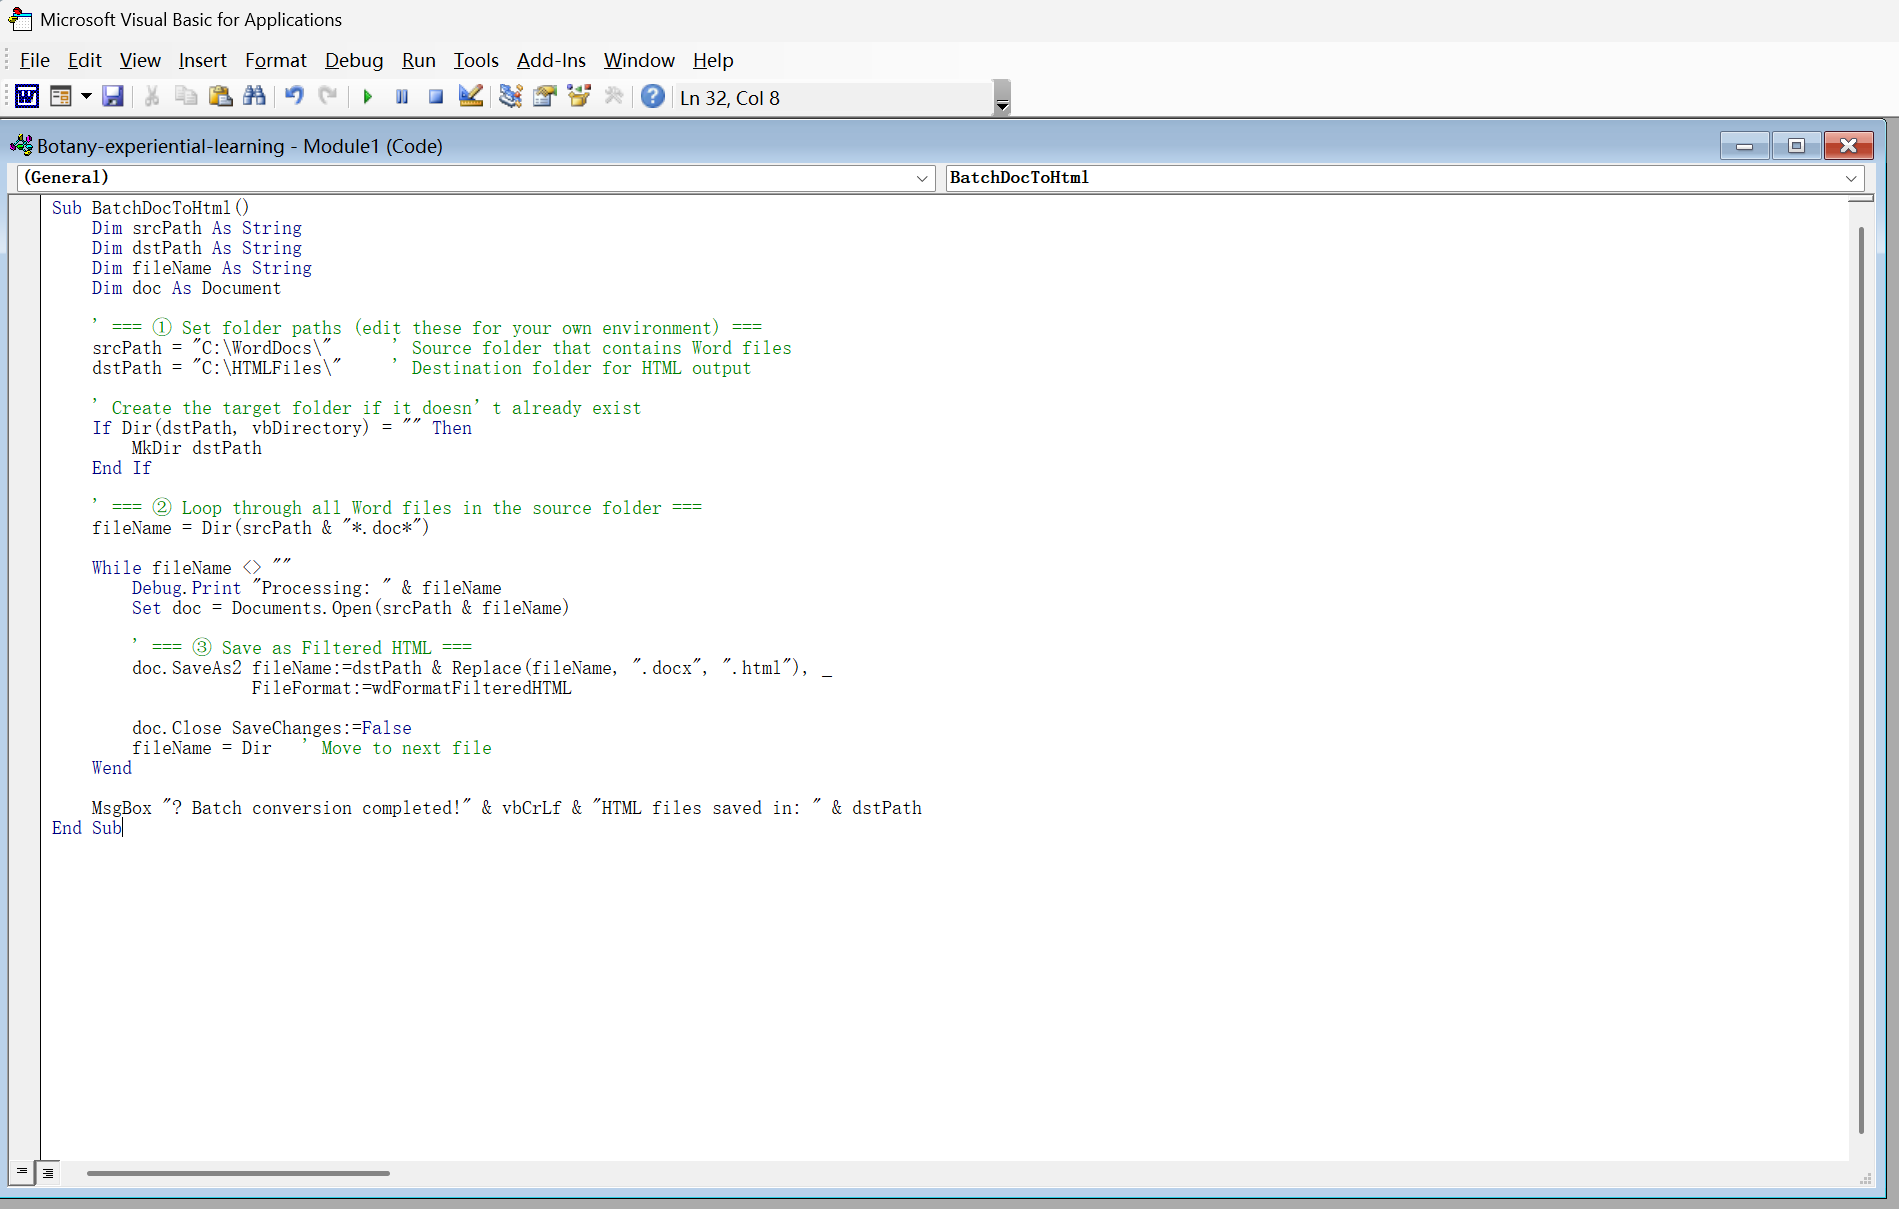Open the Debug menu
This screenshot has width=1899, height=1209.
coord(354,61)
